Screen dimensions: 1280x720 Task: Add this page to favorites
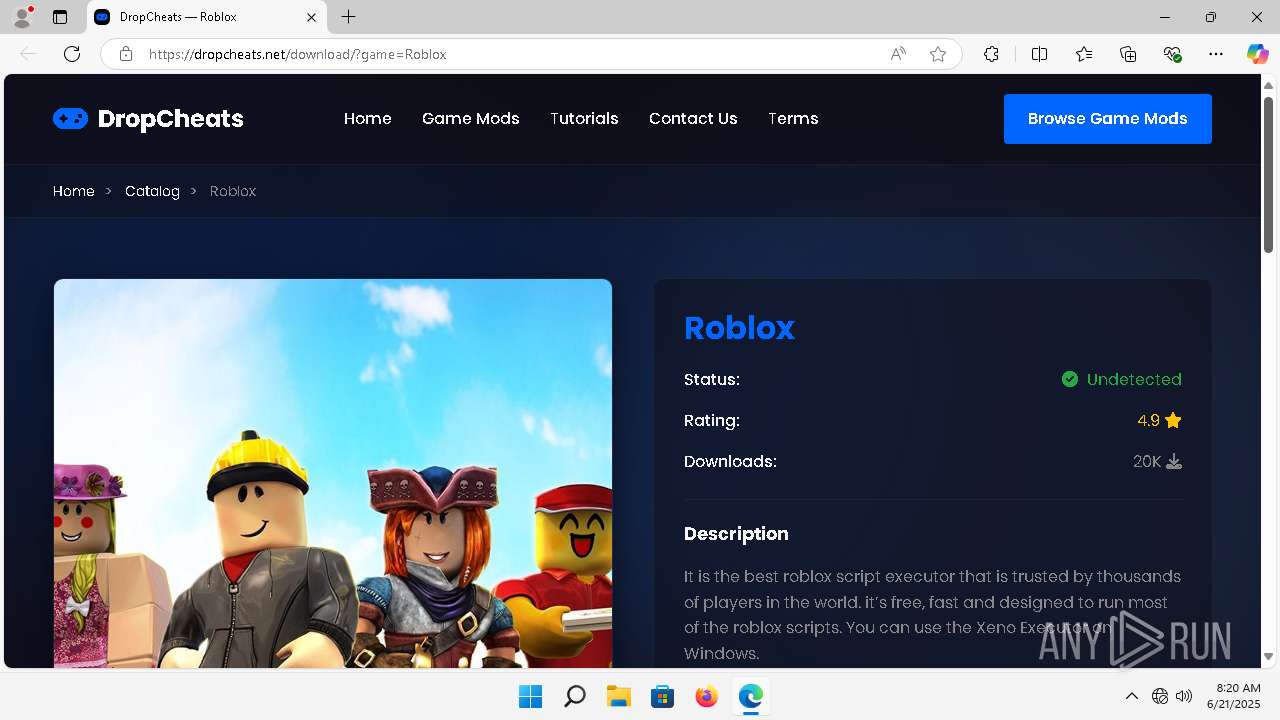point(938,54)
